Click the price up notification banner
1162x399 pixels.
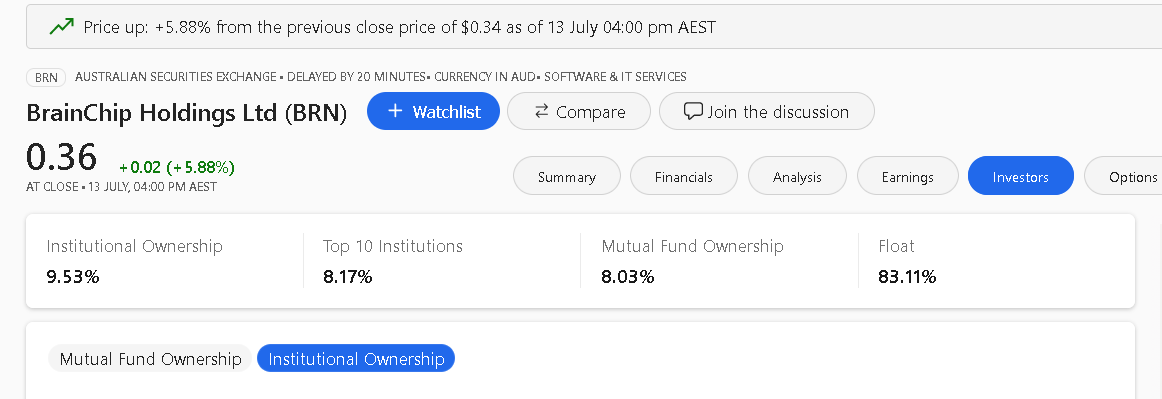click(594, 27)
